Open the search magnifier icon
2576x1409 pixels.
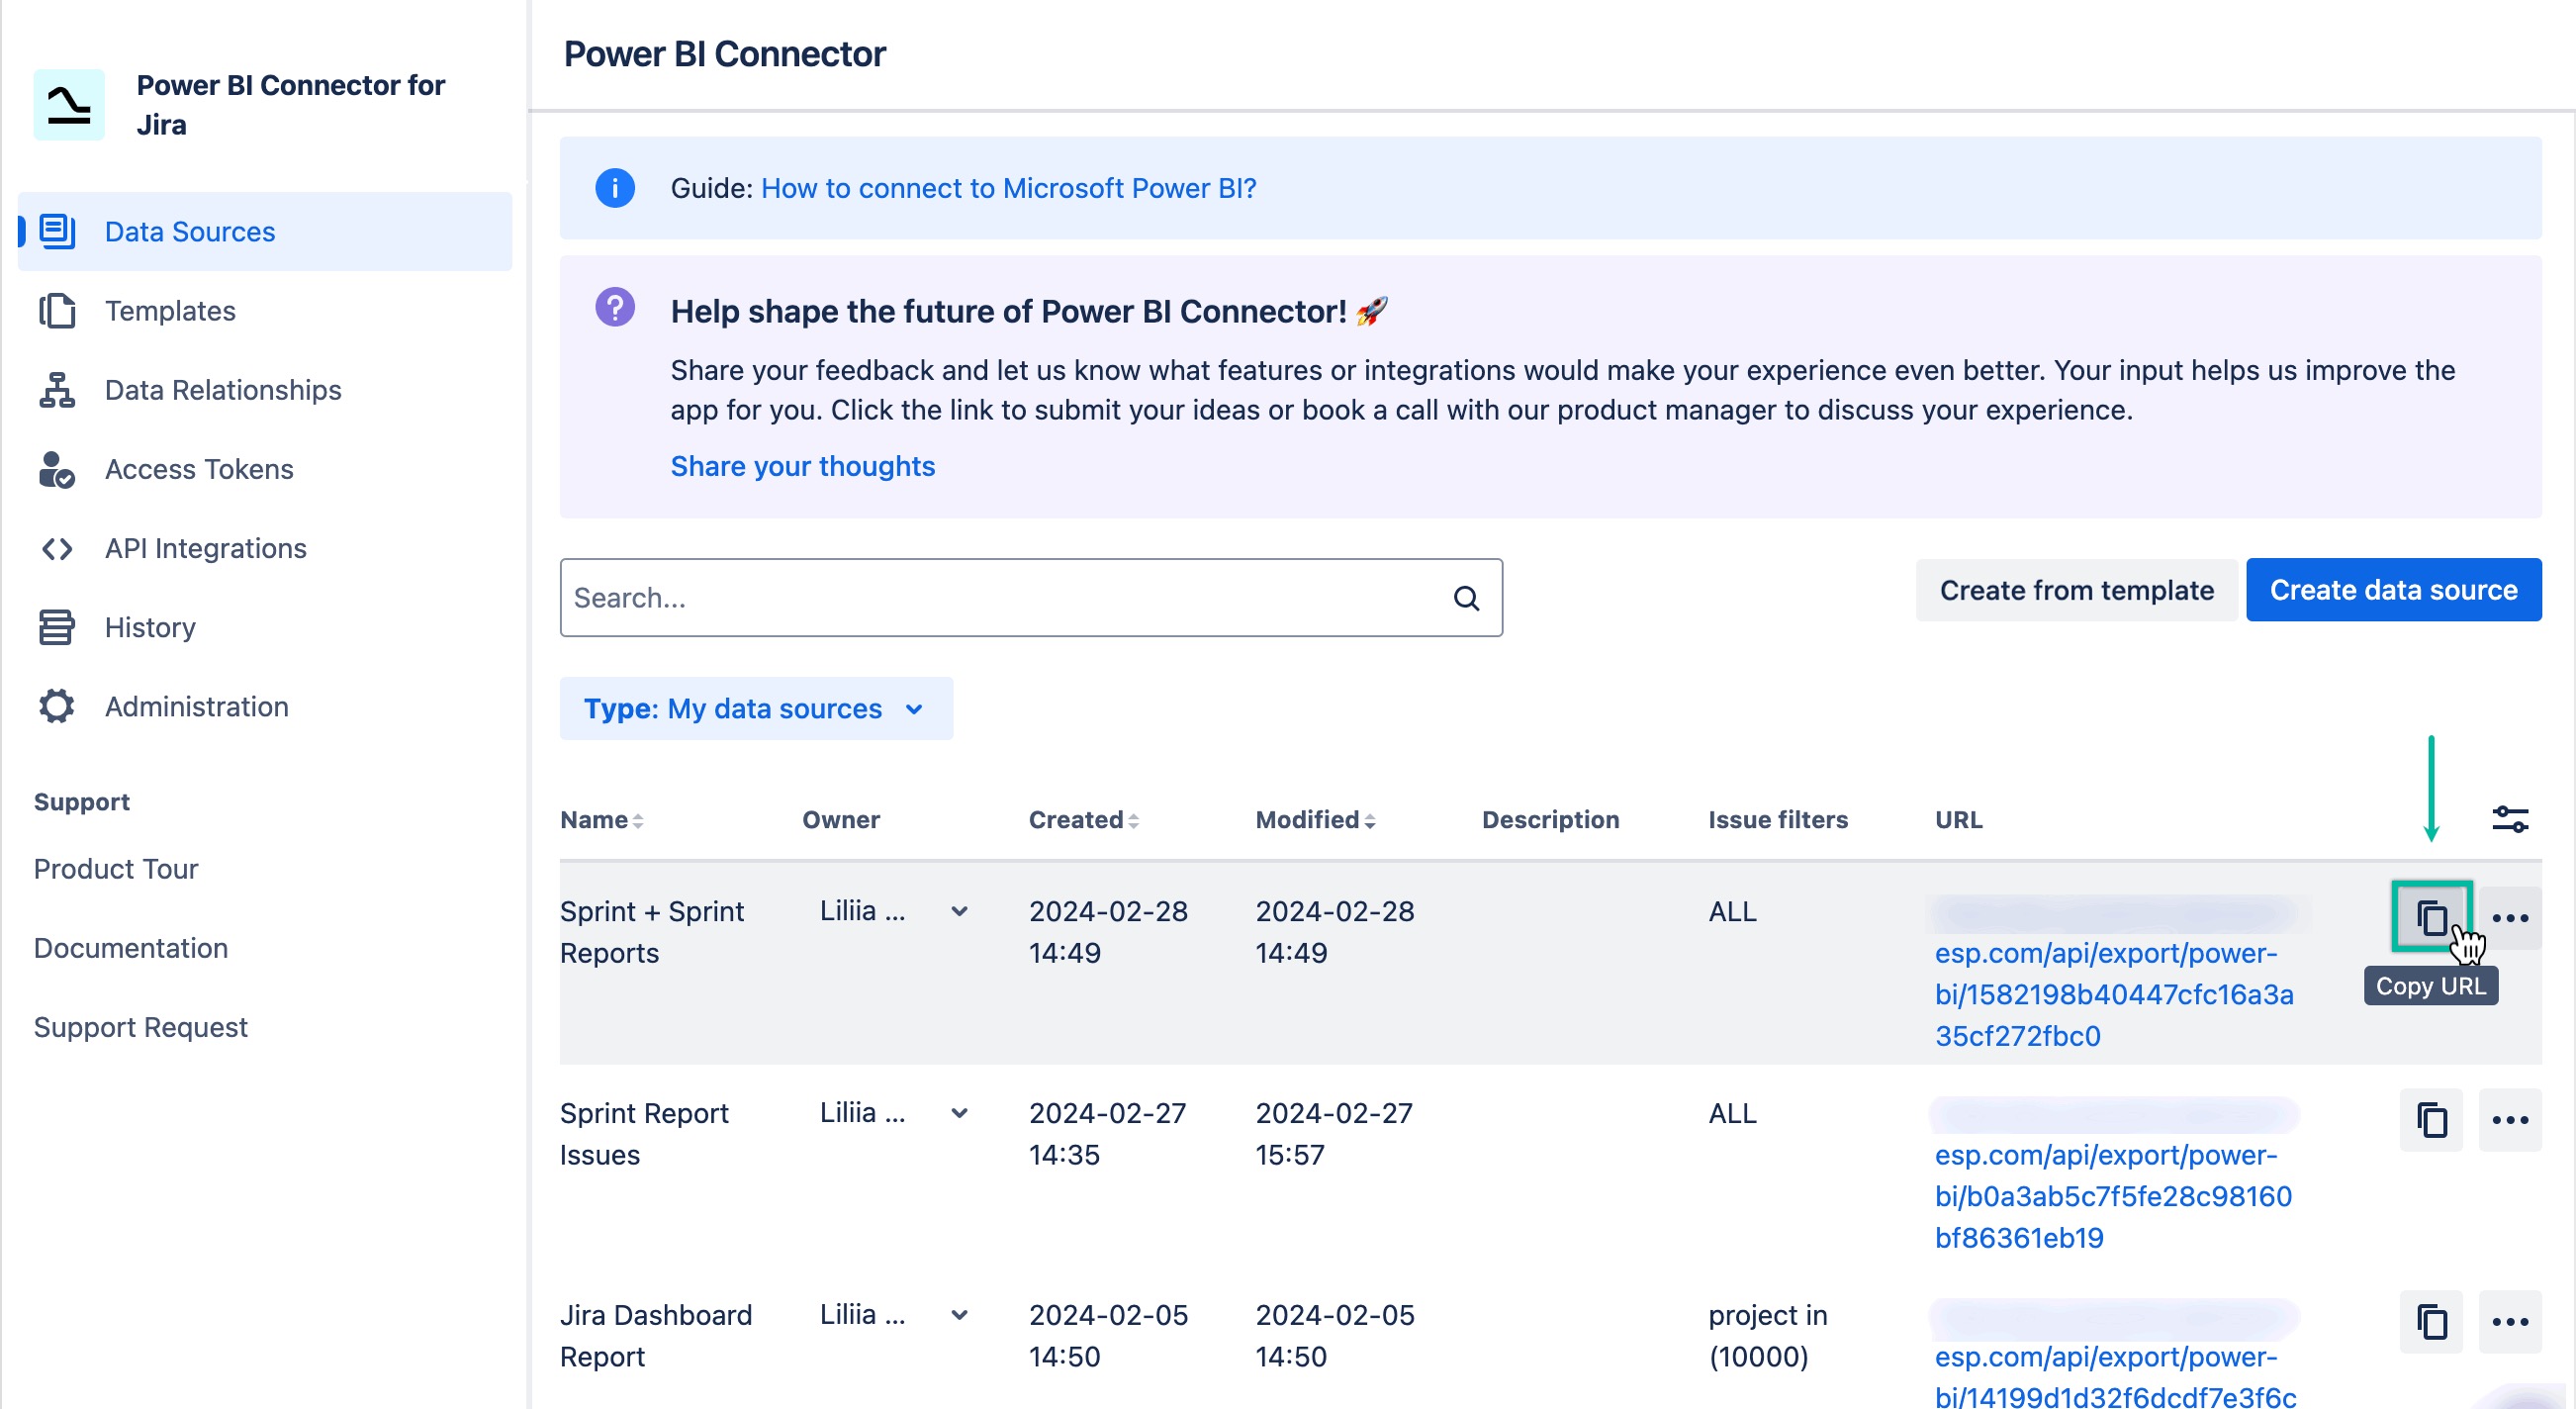[1466, 597]
